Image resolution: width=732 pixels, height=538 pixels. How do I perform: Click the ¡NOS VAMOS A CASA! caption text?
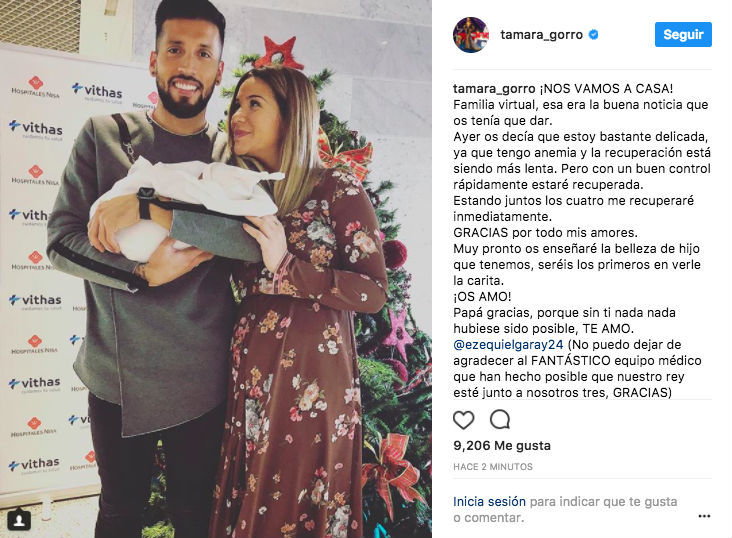coord(606,89)
